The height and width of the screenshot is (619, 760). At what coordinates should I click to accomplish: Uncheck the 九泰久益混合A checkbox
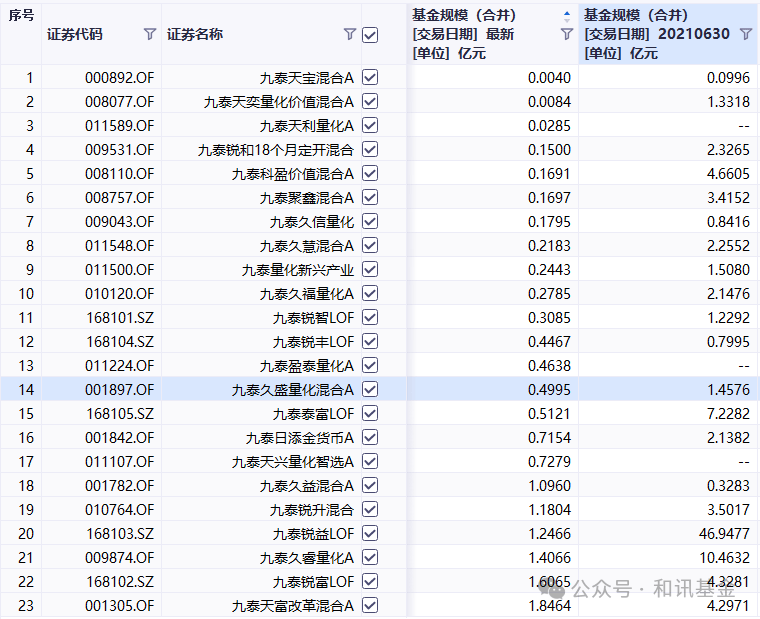tap(370, 485)
